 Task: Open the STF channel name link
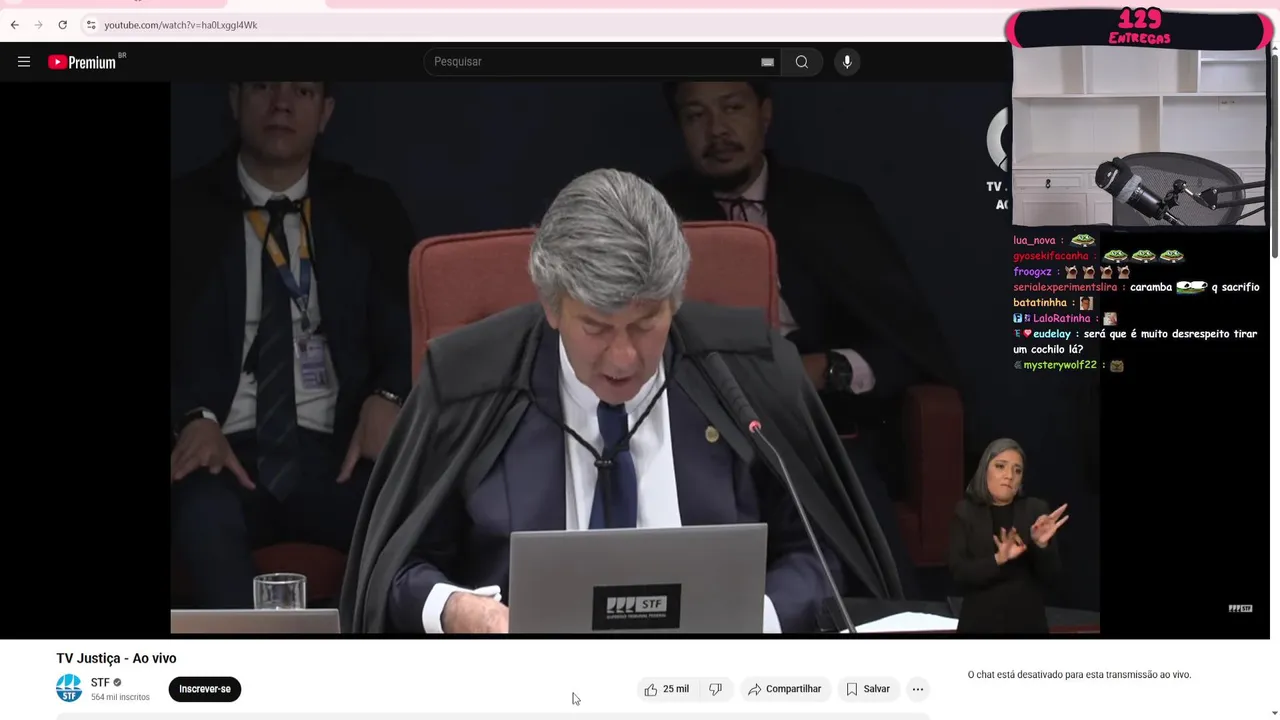100,683
